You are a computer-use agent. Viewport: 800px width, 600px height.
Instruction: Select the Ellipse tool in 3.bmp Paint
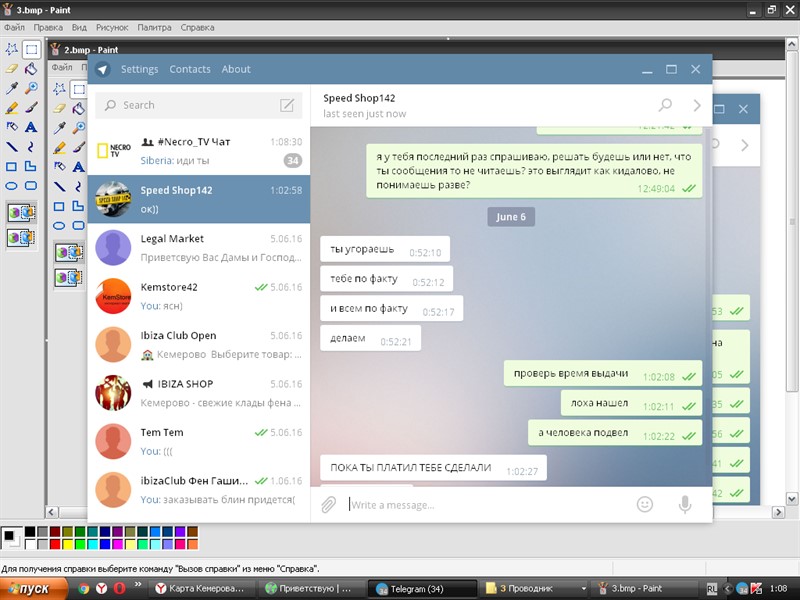pyautogui.click(x=11, y=186)
